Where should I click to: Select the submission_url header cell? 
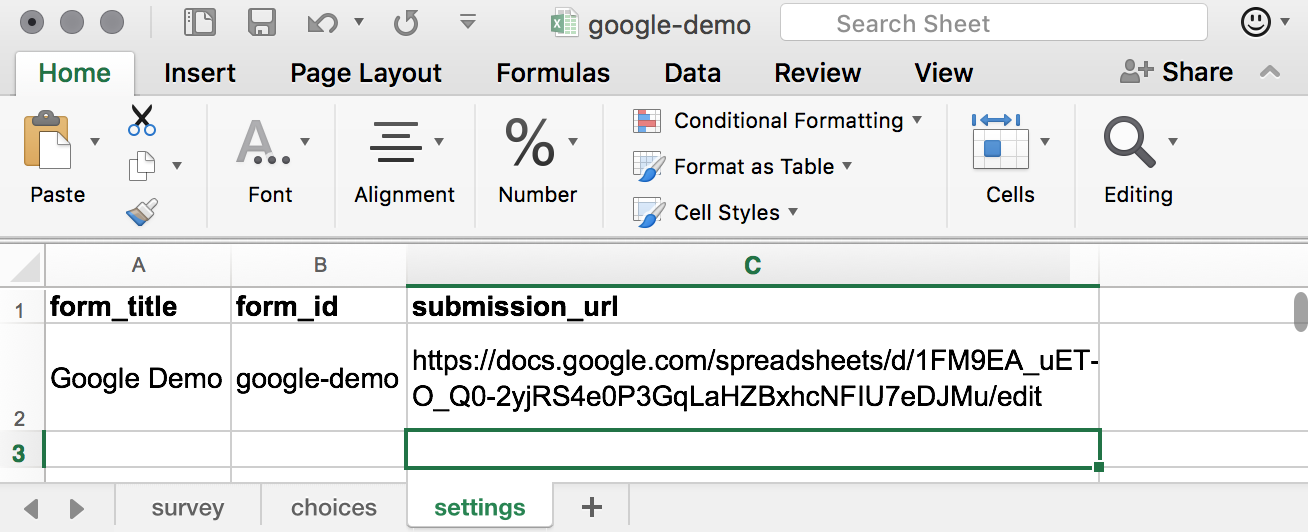(753, 306)
